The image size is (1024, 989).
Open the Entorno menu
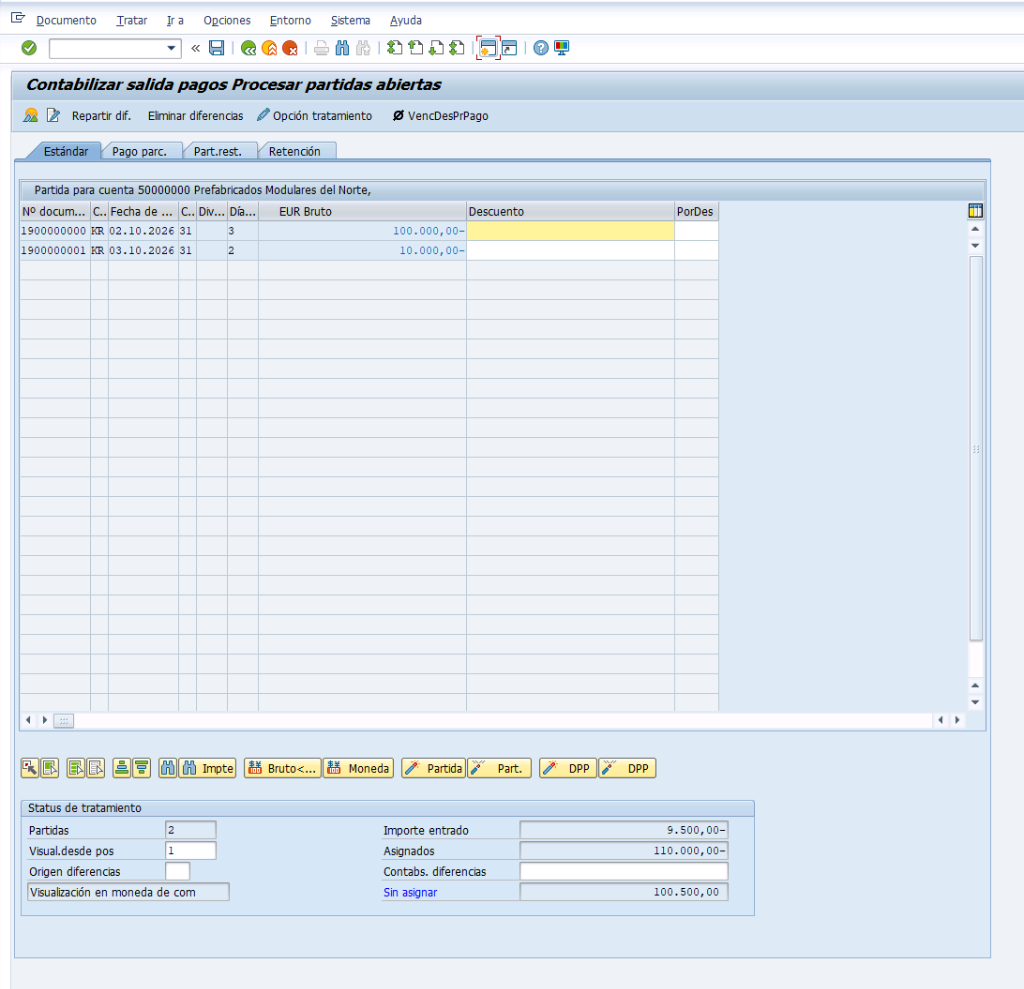(x=290, y=20)
